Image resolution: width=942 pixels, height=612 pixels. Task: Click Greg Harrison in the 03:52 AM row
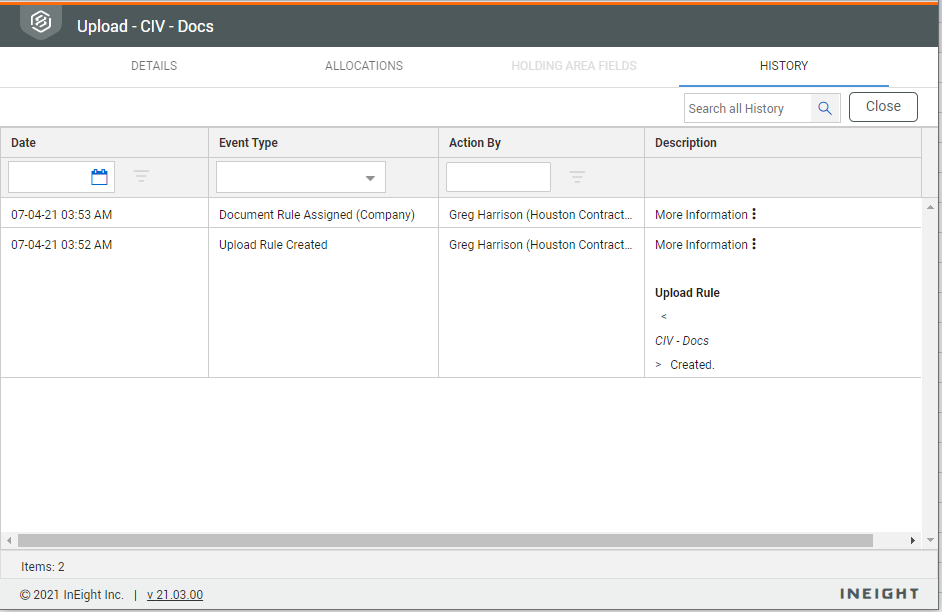(540, 244)
